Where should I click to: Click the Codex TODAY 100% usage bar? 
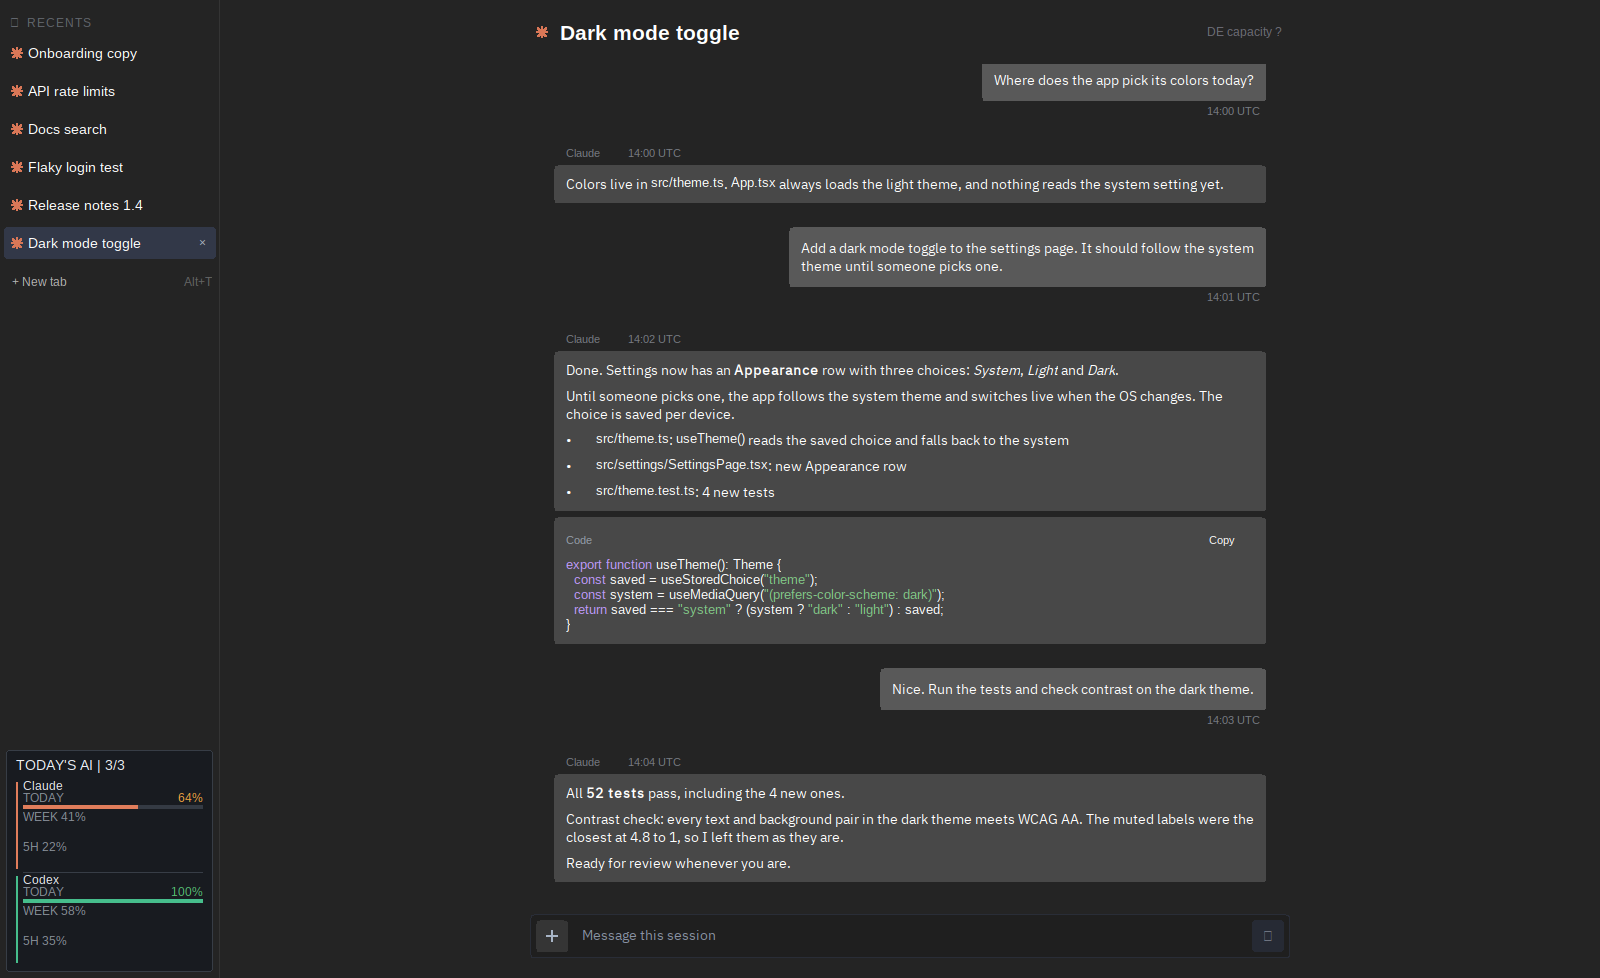pos(113,900)
